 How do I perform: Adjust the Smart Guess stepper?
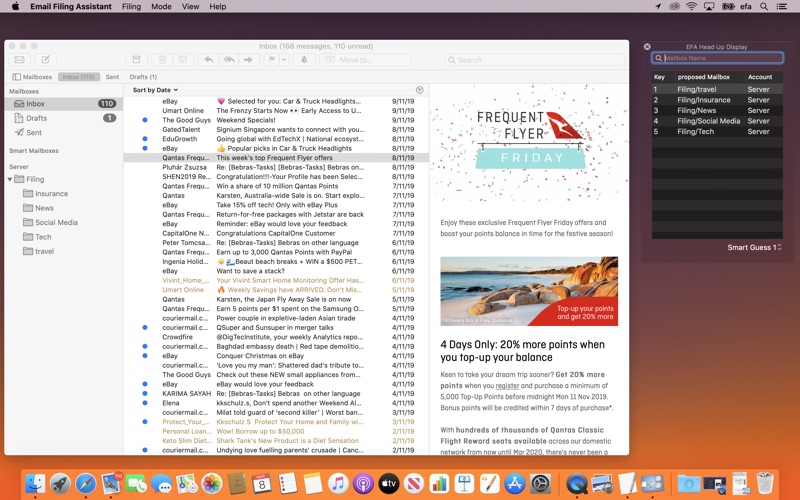pos(779,247)
